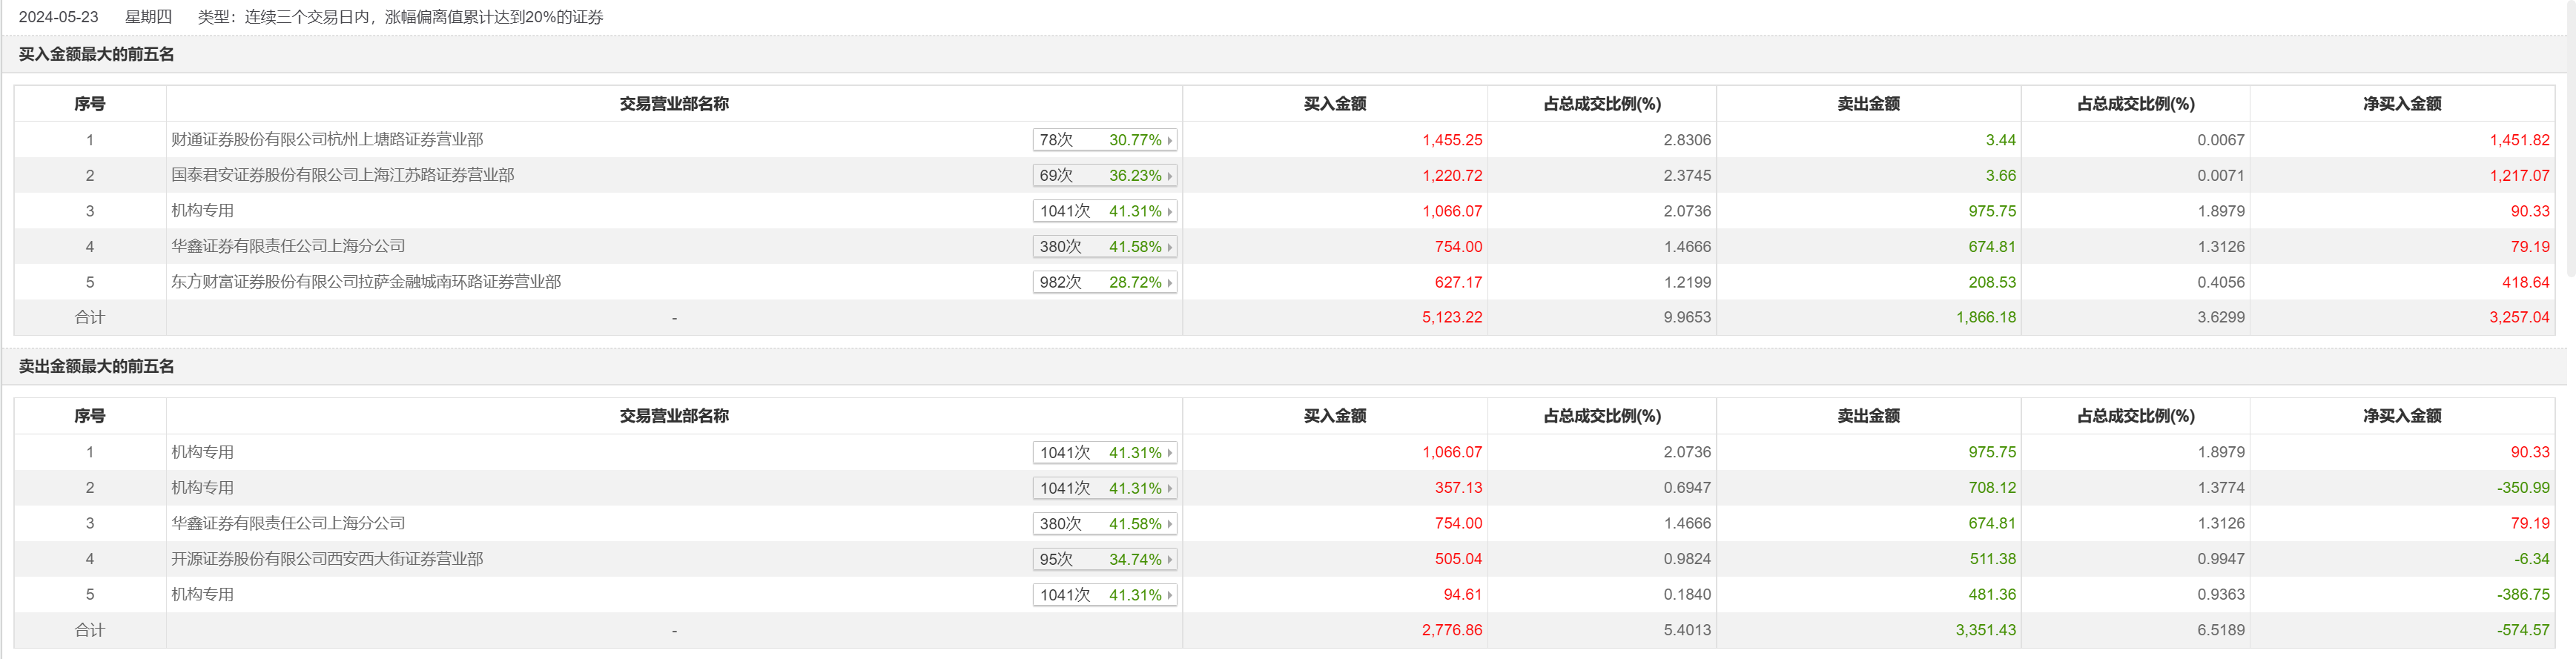Click 机构专用 in row 5 of sell table
This screenshot has height=659, width=2576.
pos(202,594)
